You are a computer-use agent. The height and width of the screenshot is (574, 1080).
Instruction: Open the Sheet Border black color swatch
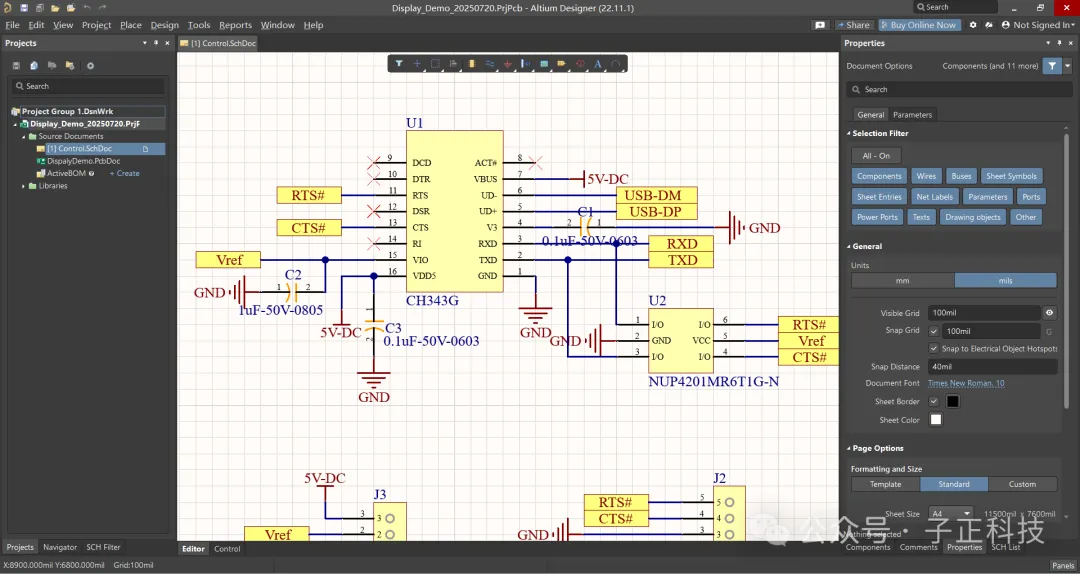[x=953, y=401]
